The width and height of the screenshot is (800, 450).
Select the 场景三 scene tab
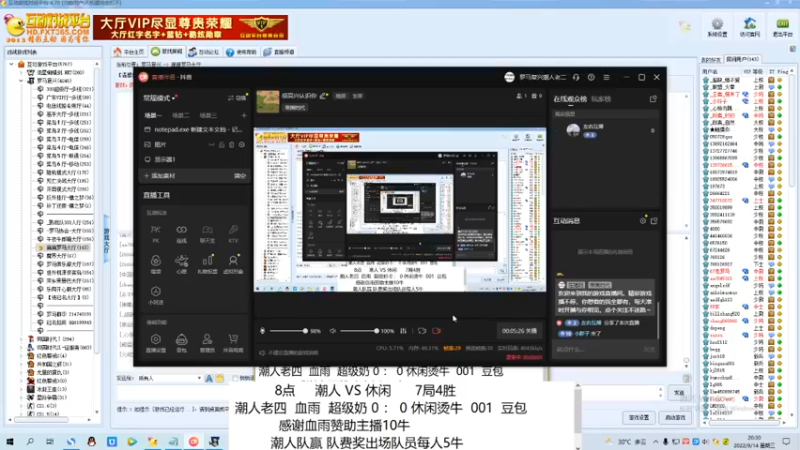(x=208, y=115)
